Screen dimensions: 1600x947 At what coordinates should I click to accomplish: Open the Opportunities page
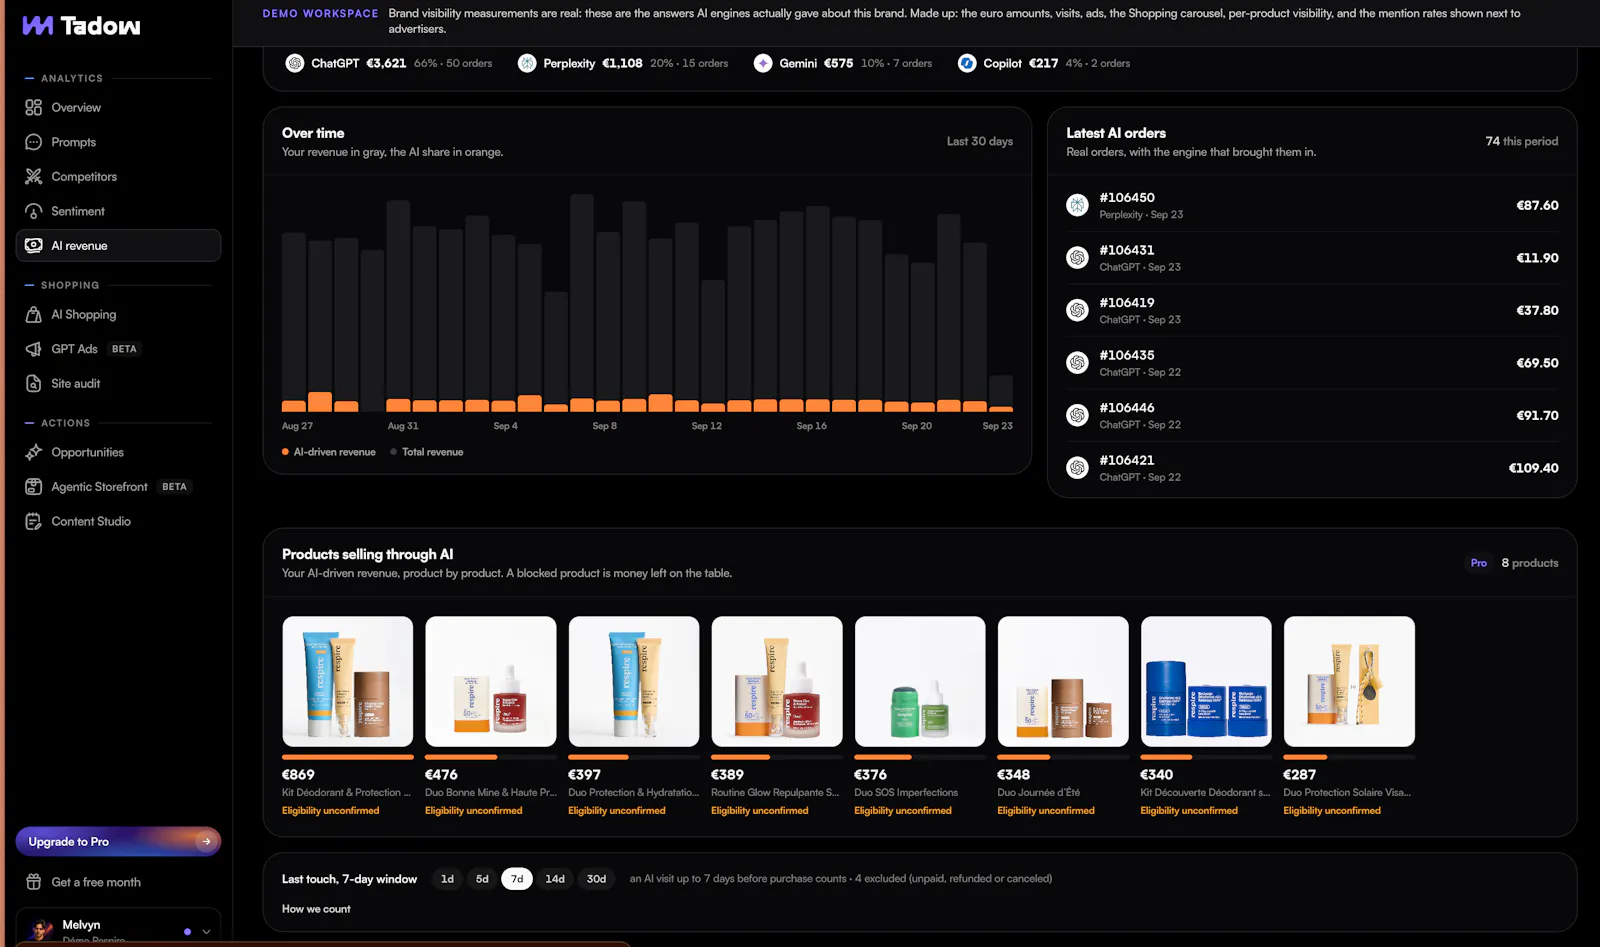pos(118,452)
